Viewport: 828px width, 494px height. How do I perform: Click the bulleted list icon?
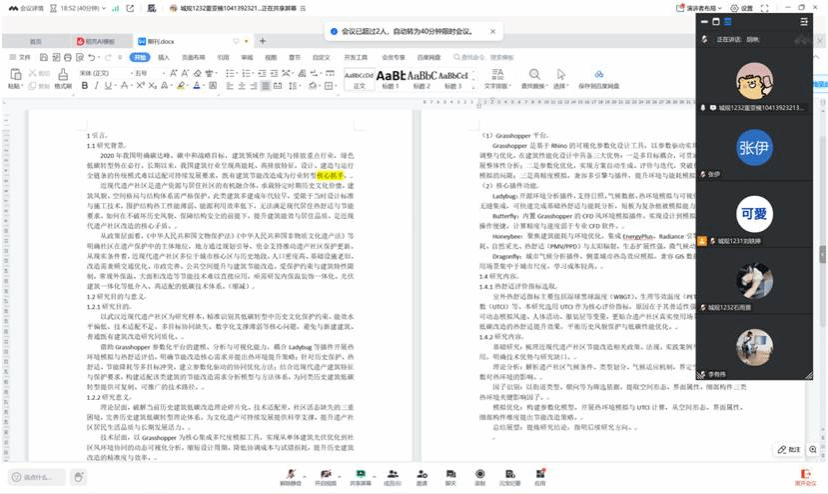230,73
